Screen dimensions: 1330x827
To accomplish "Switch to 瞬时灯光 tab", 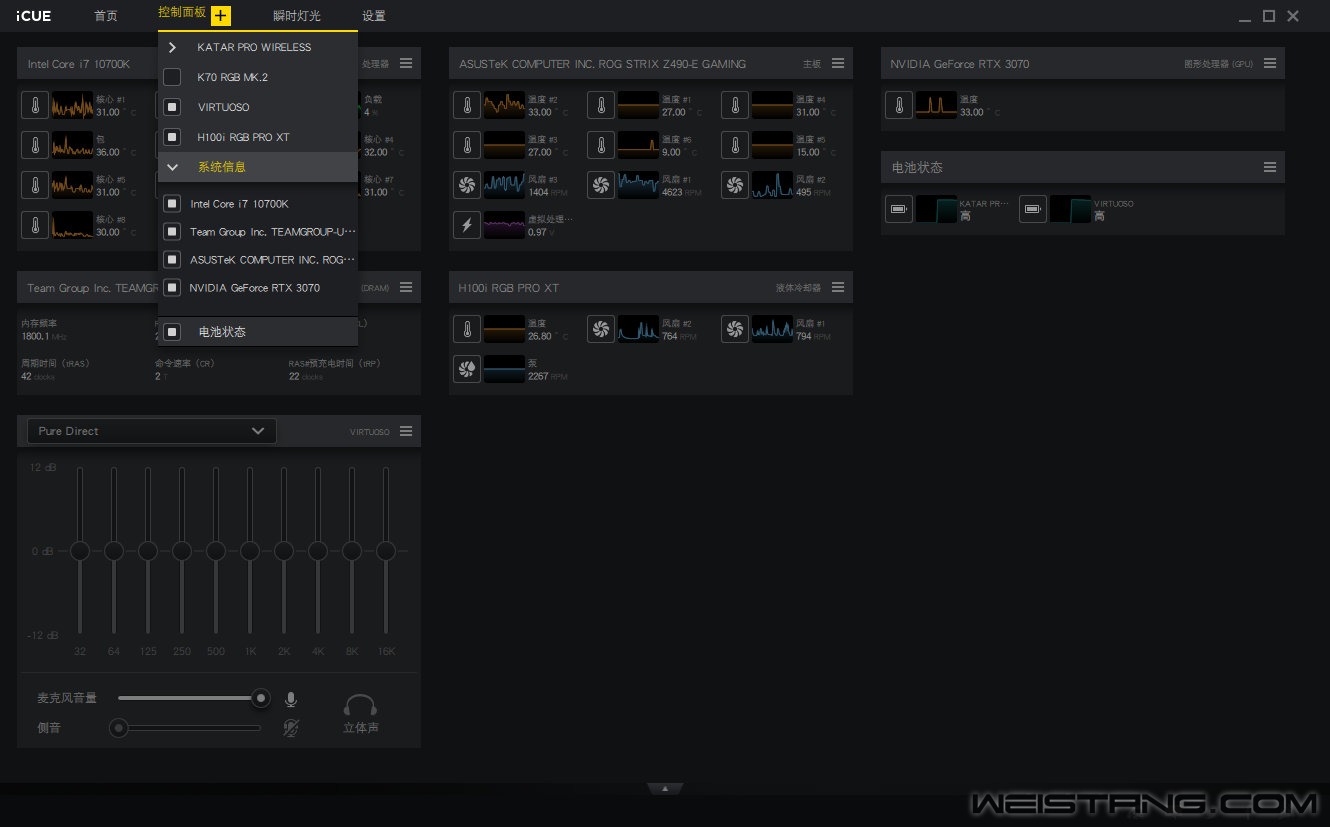I will pos(297,16).
